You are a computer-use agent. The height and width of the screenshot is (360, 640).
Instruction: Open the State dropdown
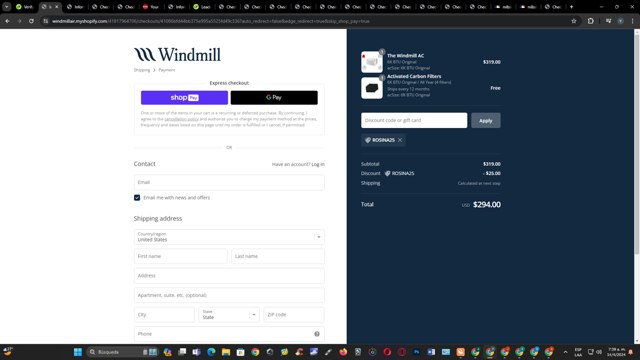click(x=229, y=315)
